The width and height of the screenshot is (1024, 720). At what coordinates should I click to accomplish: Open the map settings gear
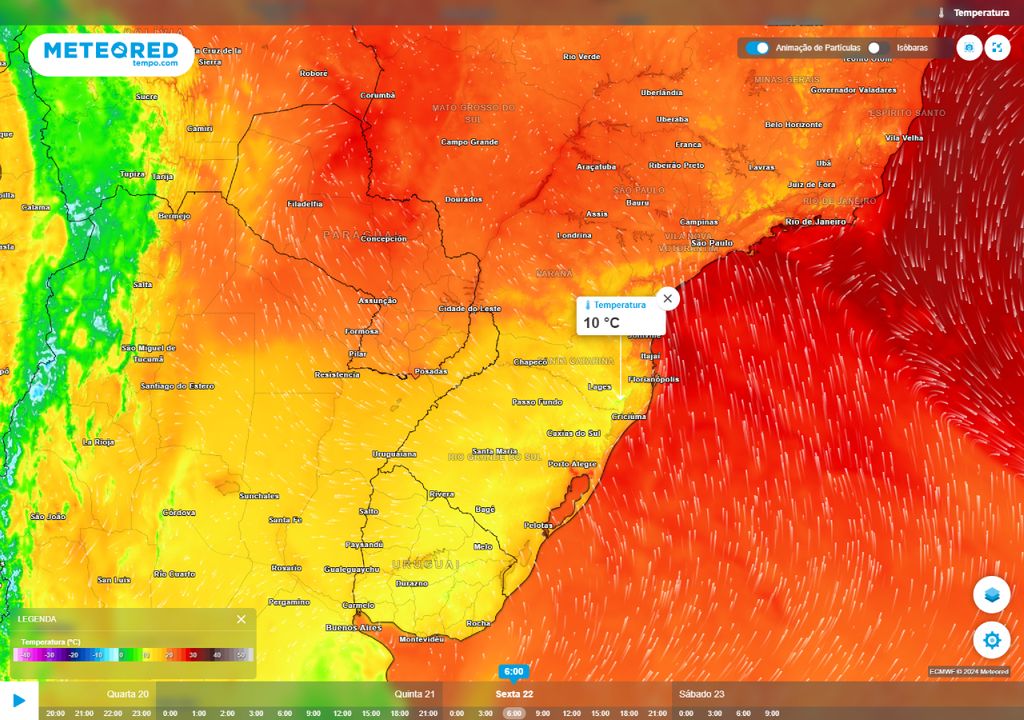991,639
